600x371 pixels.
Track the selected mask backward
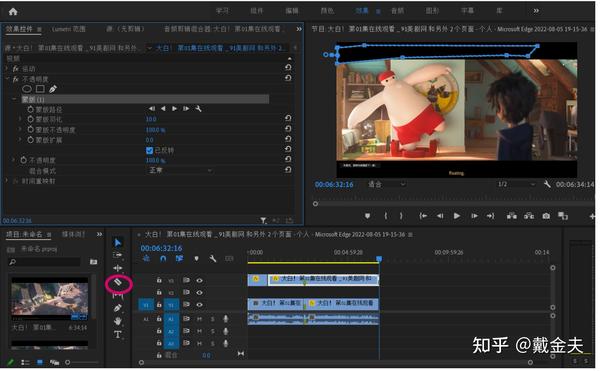point(163,109)
